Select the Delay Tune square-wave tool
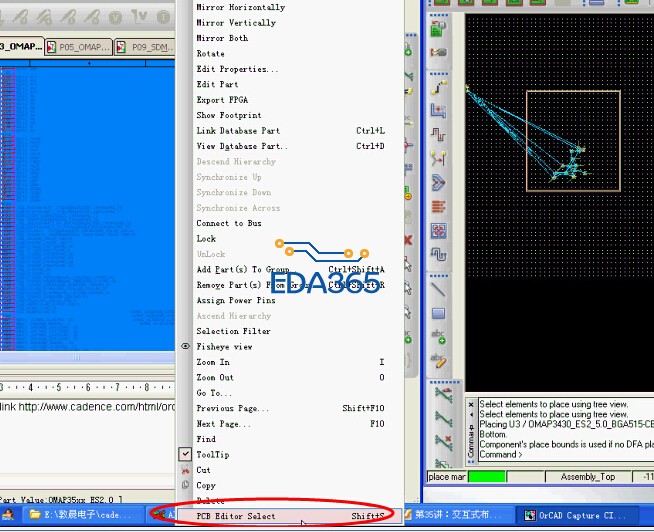654x532 pixels. (438, 135)
